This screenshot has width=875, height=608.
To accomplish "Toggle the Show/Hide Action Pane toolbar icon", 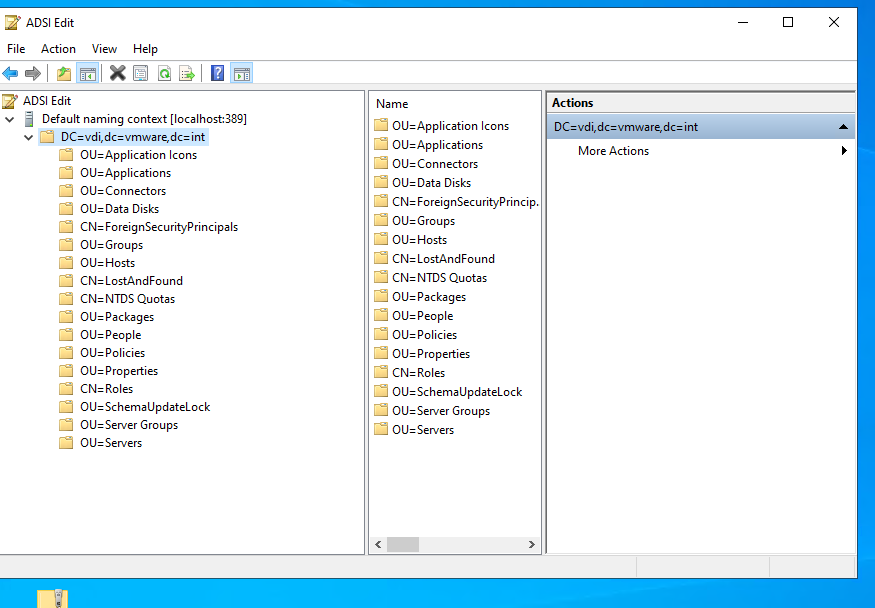I will coord(242,73).
